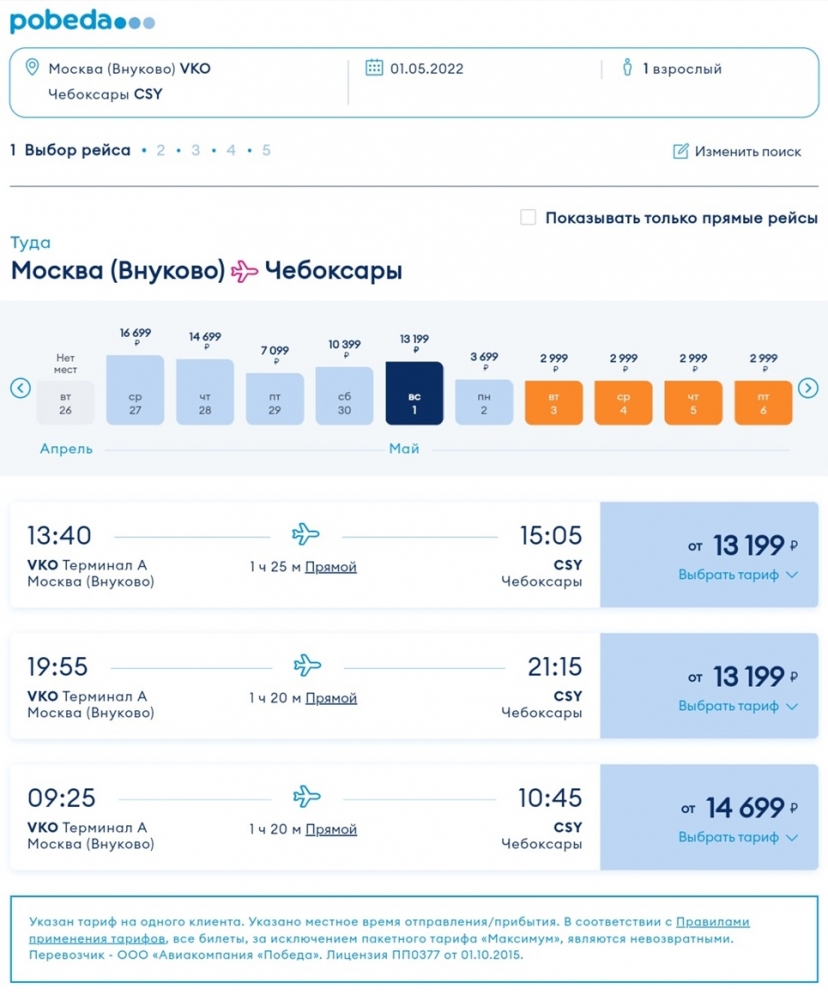Select orange Tuesday May 3 price bar
The image size is (828, 1000).
(x=553, y=401)
